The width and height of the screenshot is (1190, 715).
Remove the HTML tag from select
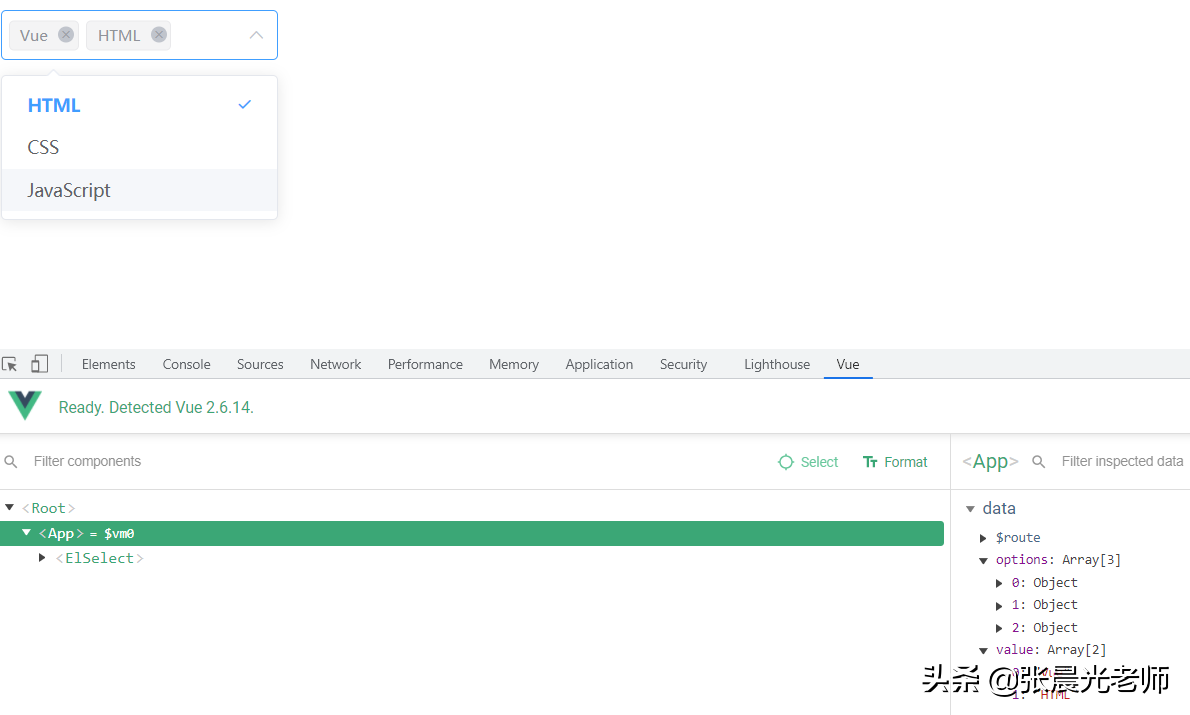[159, 35]
